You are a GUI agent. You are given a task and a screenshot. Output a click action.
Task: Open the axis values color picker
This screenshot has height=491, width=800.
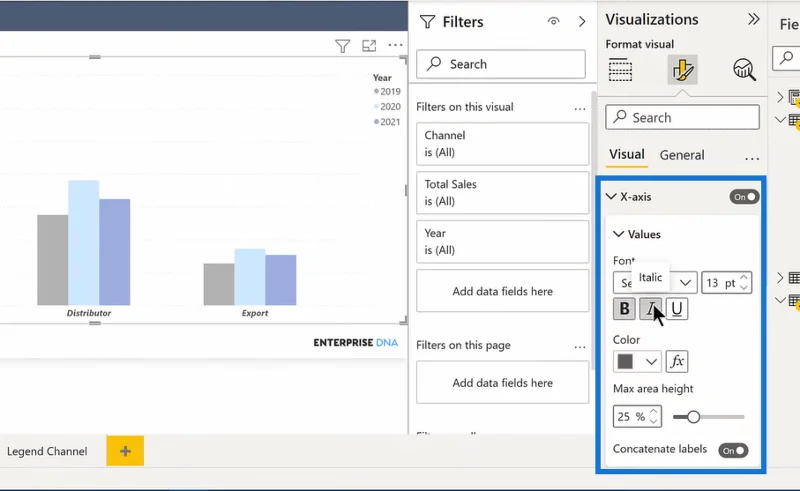pyautogui.click(x=637, y=361)
